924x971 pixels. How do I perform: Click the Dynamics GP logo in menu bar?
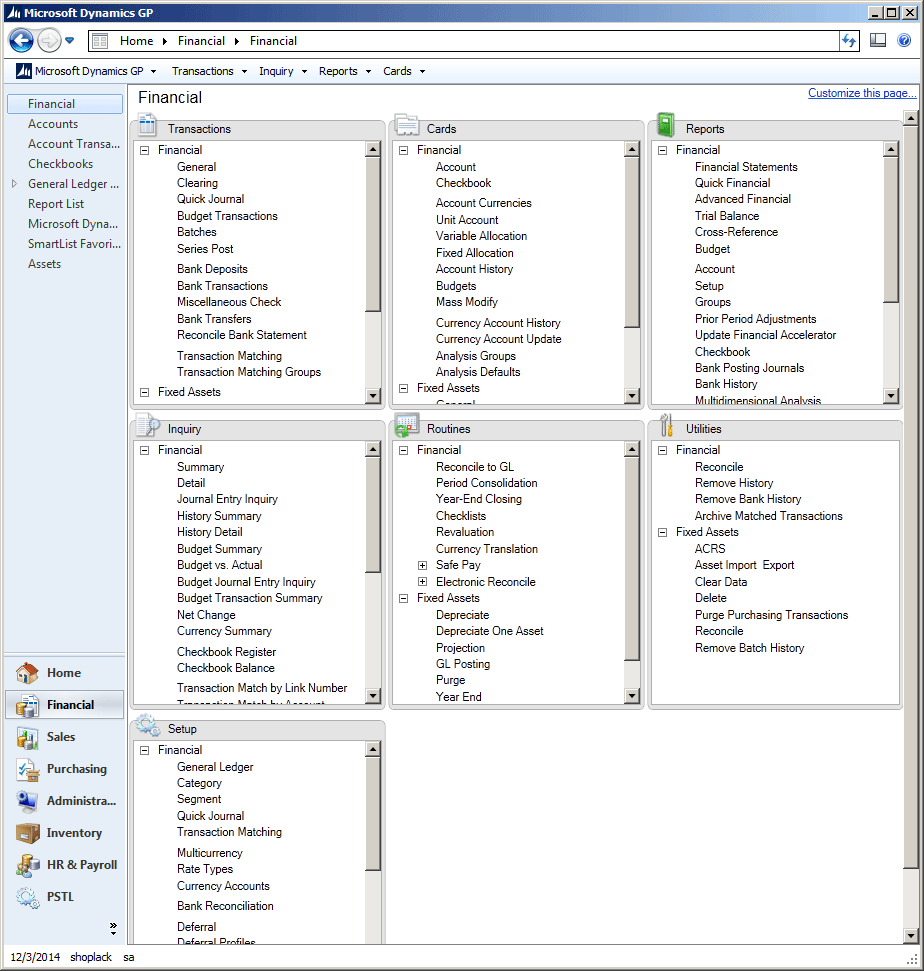pyautogui.click(x=24, y=71)
